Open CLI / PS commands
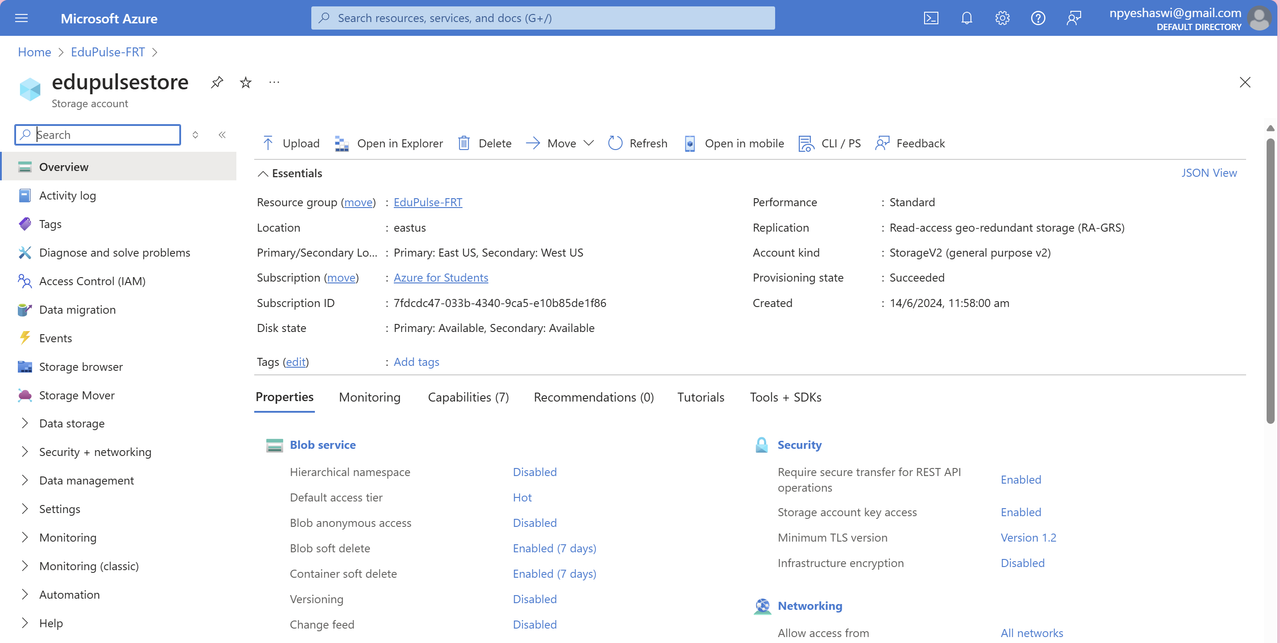1280x643 pixels. (x=829, y=143)
